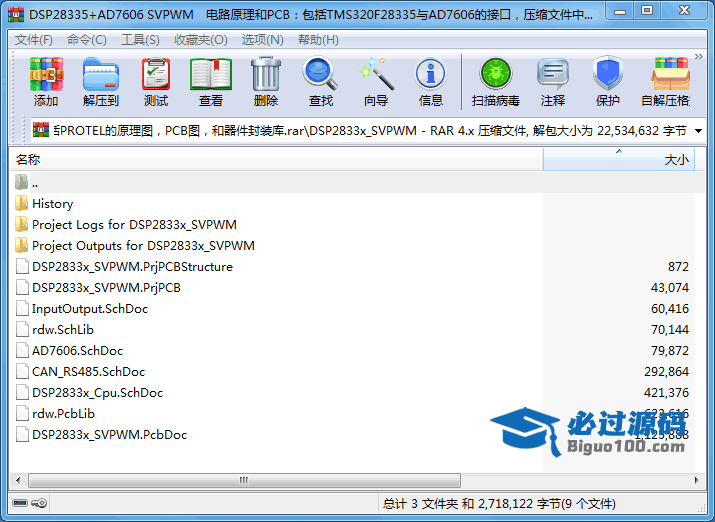This screenshot has height=522, width=715.
Task: Maximize the WinRAR window
Action: coord(647,11)
